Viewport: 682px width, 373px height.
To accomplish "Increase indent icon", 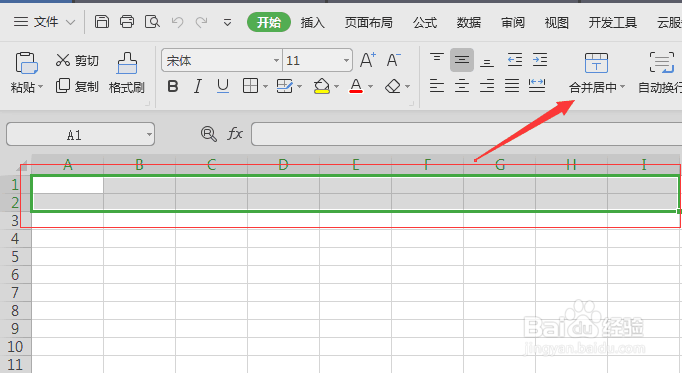I will click(x=540, y=60).
